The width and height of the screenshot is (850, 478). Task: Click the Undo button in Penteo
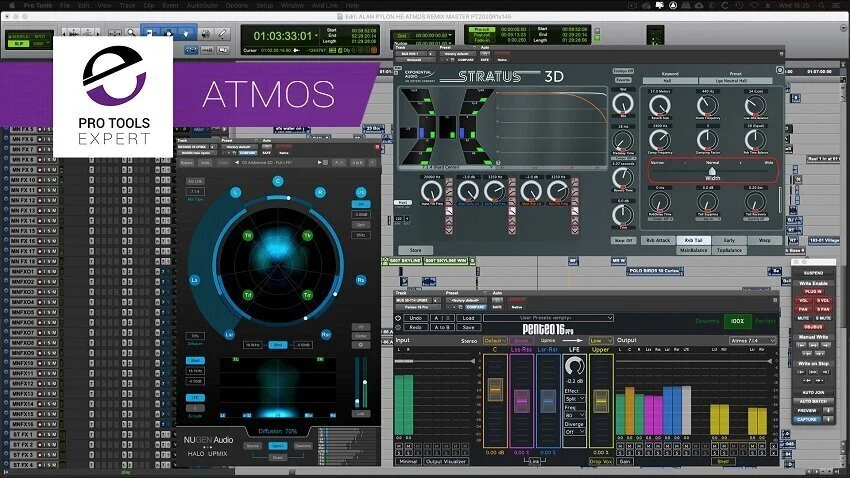tap(416, 318)
